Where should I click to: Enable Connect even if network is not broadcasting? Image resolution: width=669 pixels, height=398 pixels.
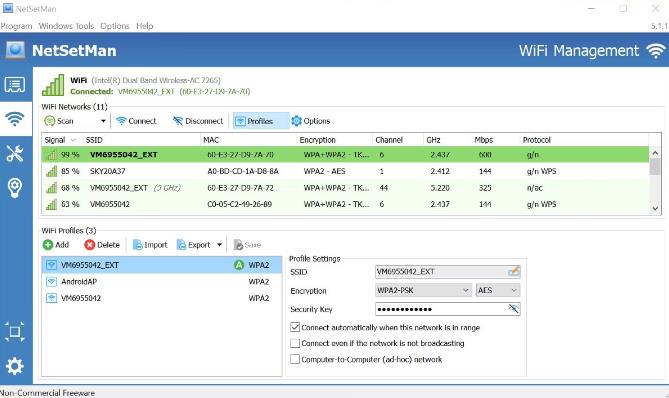295,343
